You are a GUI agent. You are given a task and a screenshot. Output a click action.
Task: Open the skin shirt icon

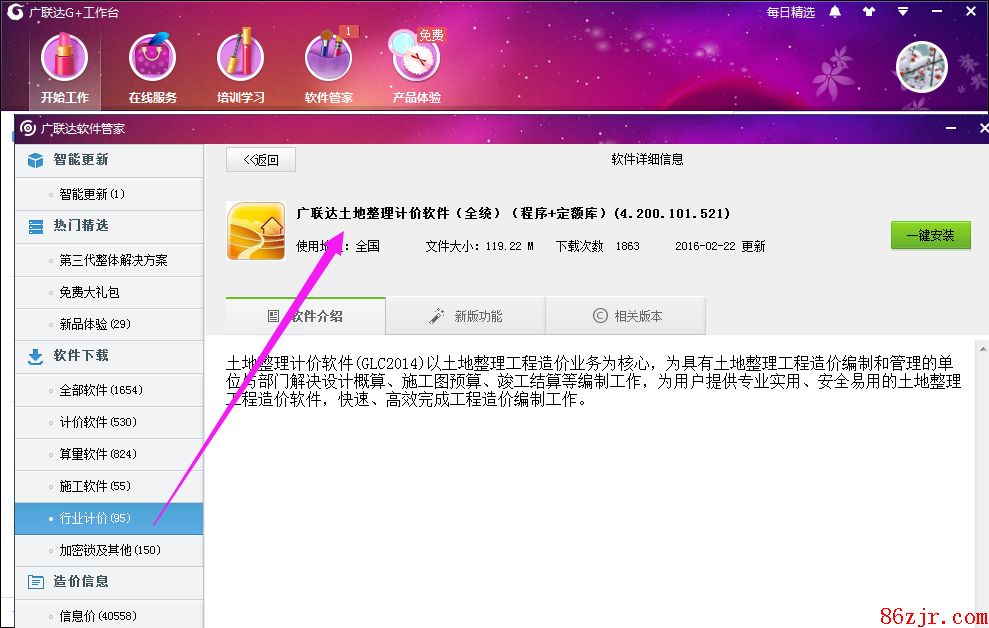coord(868,12)
